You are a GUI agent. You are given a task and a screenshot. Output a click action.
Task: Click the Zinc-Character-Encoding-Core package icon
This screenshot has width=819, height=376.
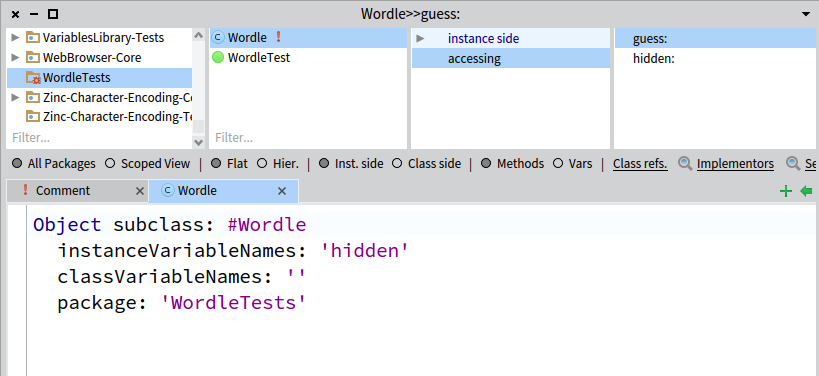[33, 97]
